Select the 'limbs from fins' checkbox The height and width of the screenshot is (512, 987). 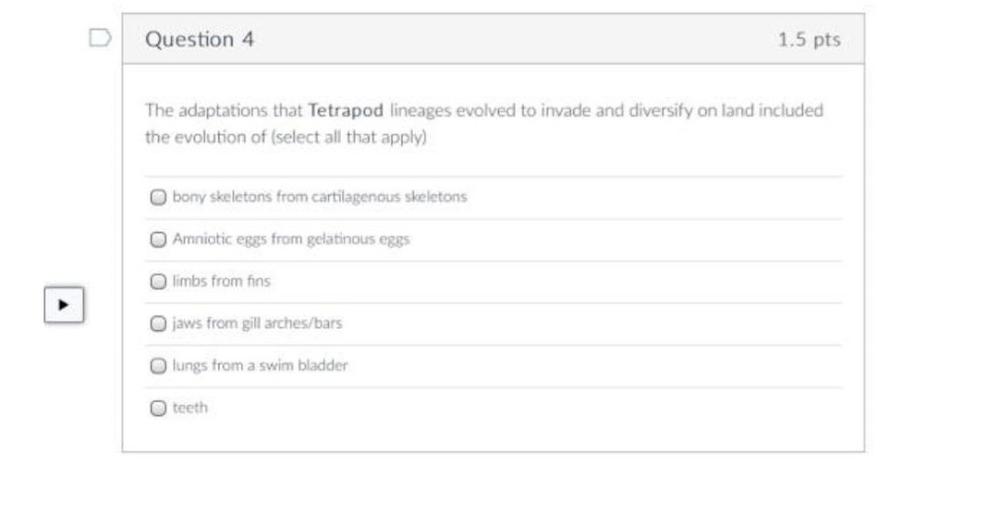click(x=159, y=282)
